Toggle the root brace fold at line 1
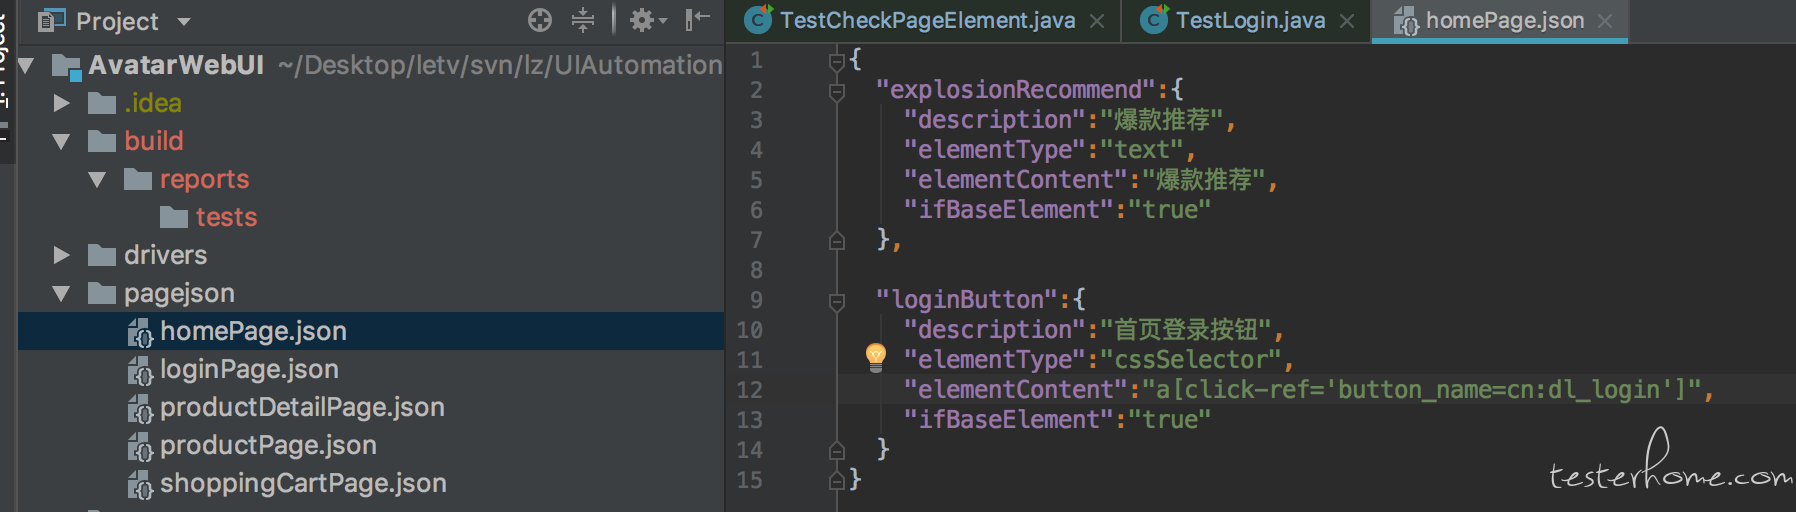Image resolution: width=1796 pixels, height=512 pixels. point(837,61)
